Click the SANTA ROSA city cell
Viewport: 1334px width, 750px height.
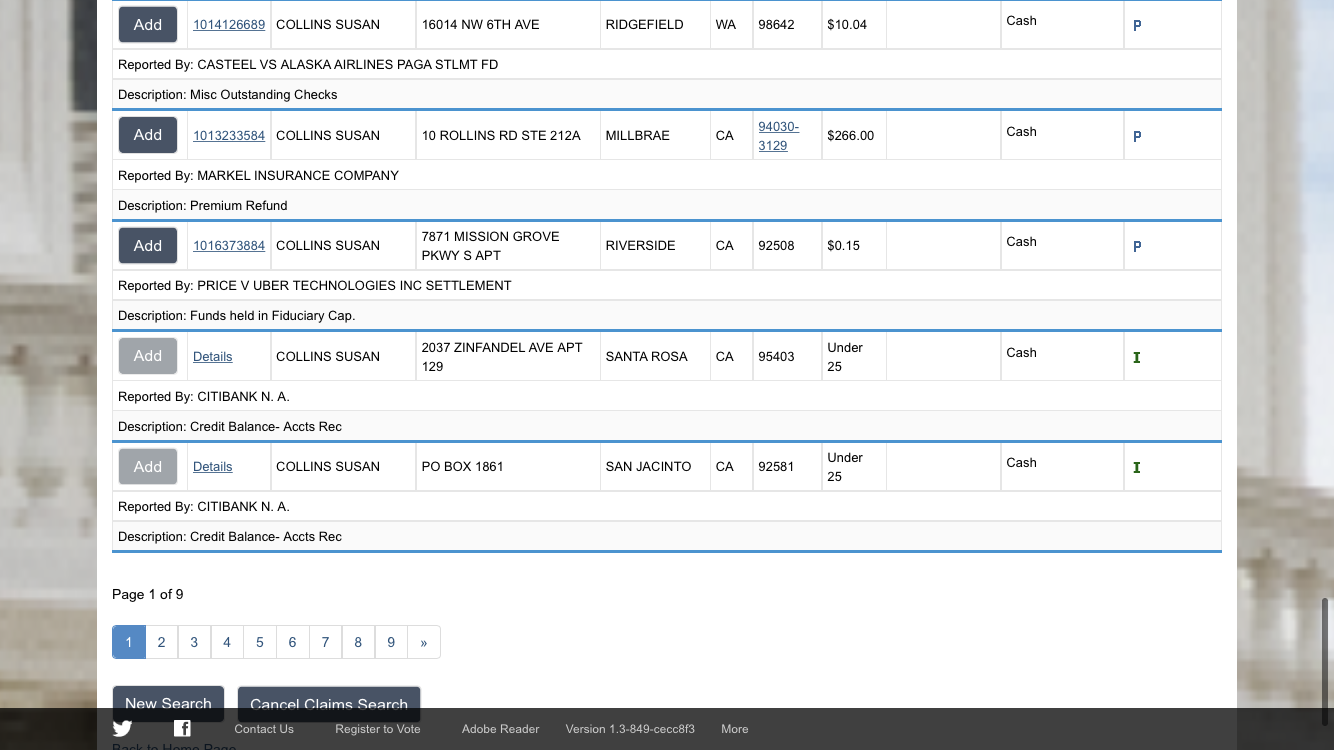[654, 356]
